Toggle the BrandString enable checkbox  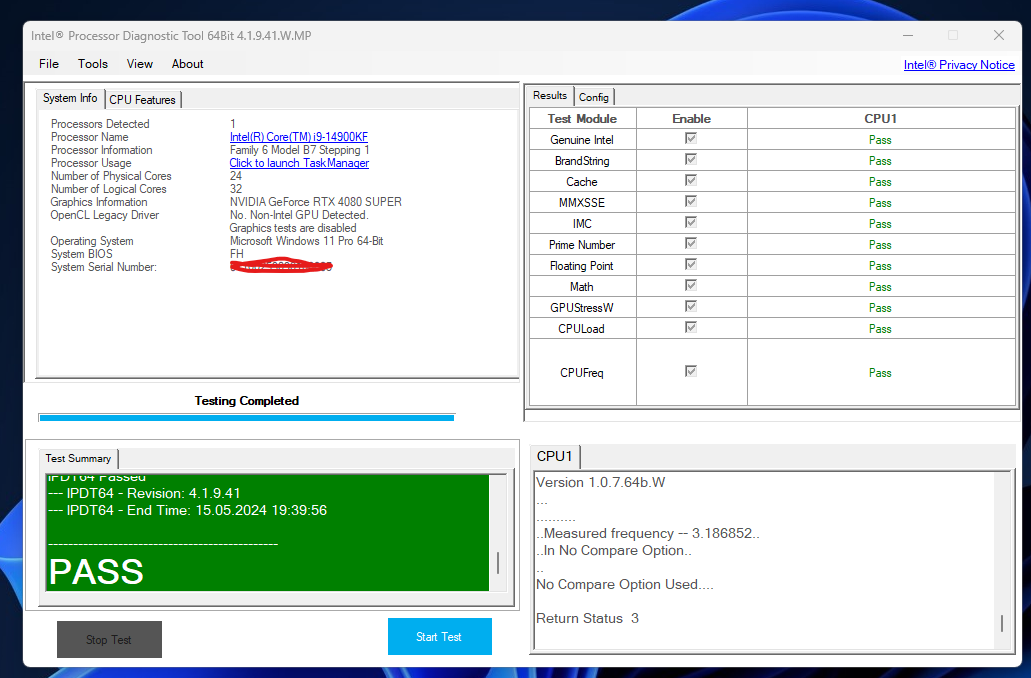690,159
